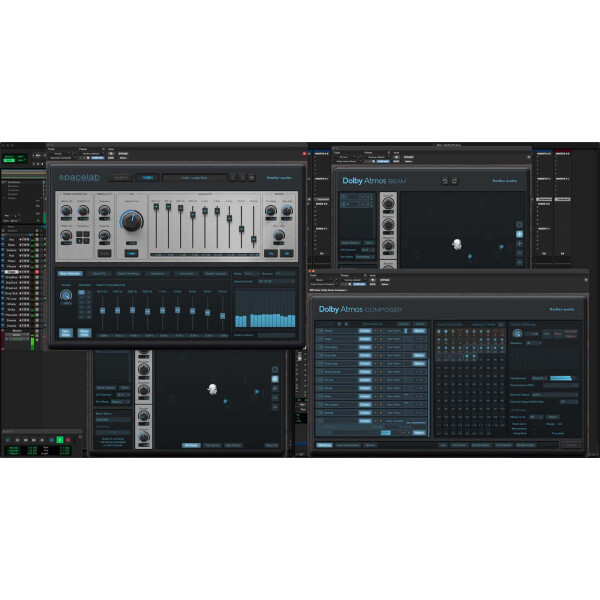Switch to Side Panner tab in lower Beam
The height and width of the screenshot is (600, 600).
click(233, 445)
